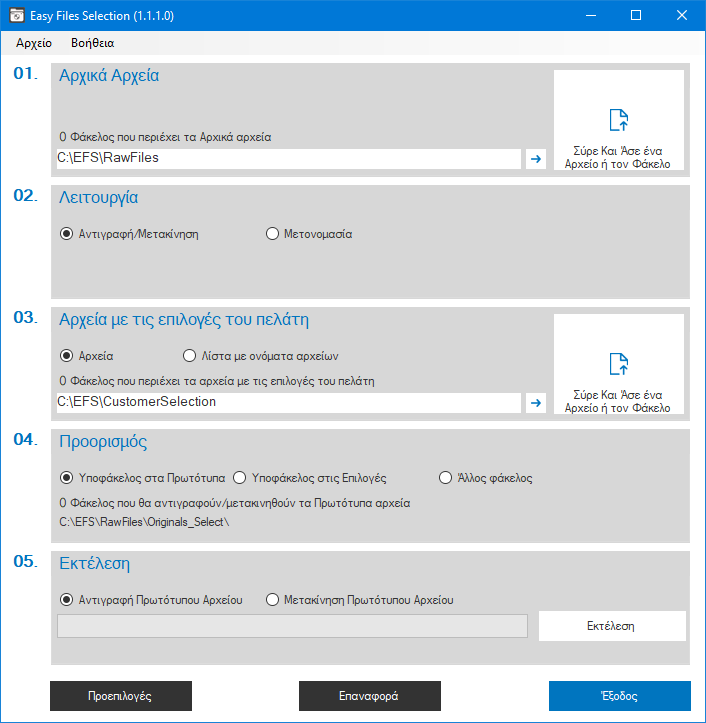706x723 pixels.
Task: Choose Λίστα με ονόματα αρχείων option
Action: coord(190,355)
